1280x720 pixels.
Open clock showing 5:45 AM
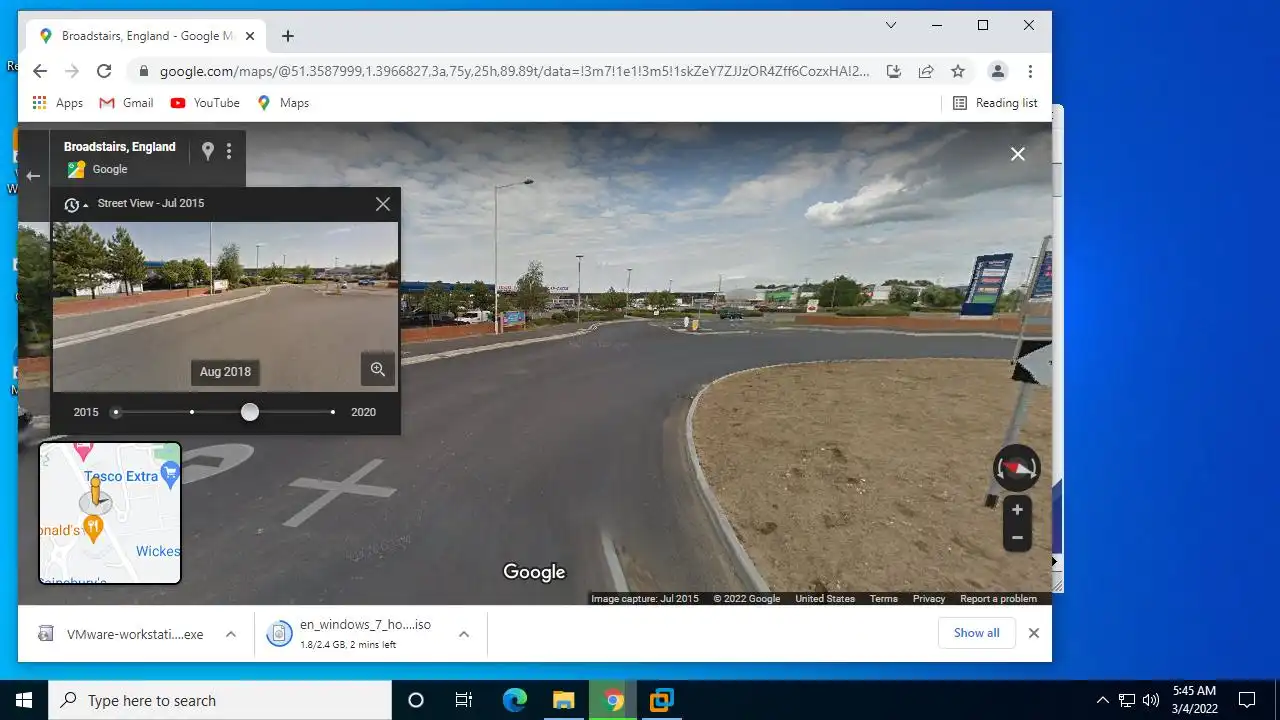(1194, 700)
